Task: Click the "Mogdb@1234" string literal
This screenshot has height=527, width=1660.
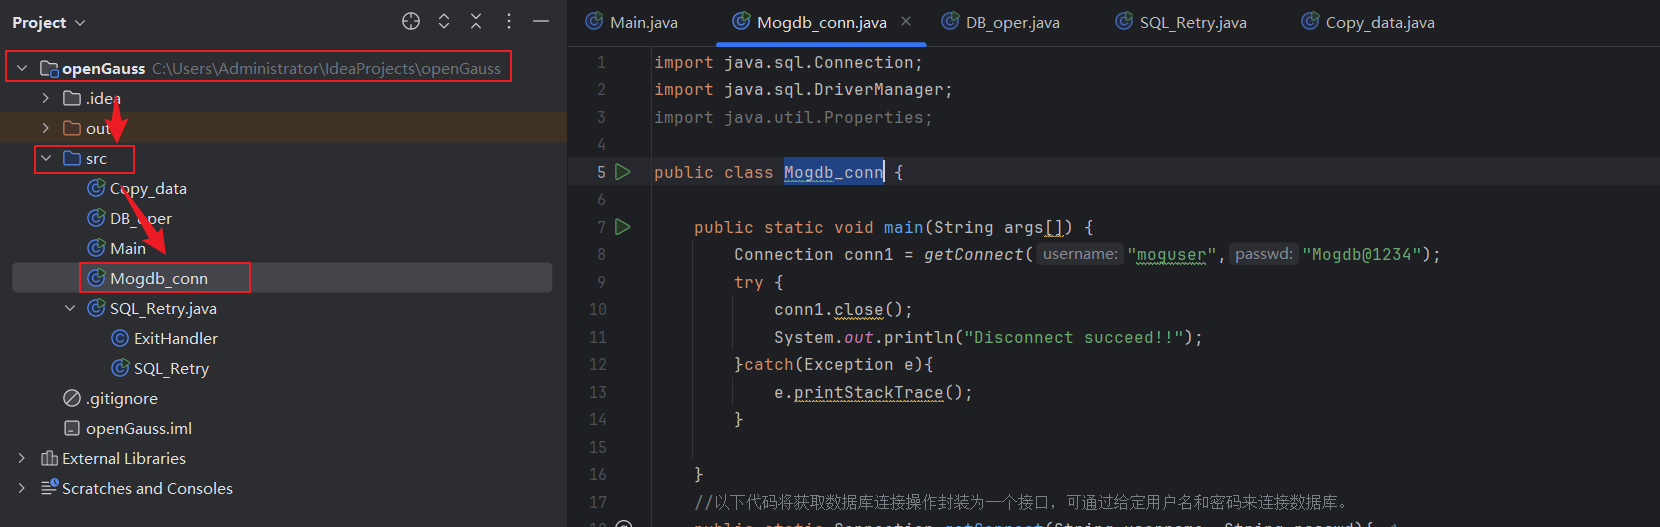Action: pyautogui.click(x=1362, y=254)
